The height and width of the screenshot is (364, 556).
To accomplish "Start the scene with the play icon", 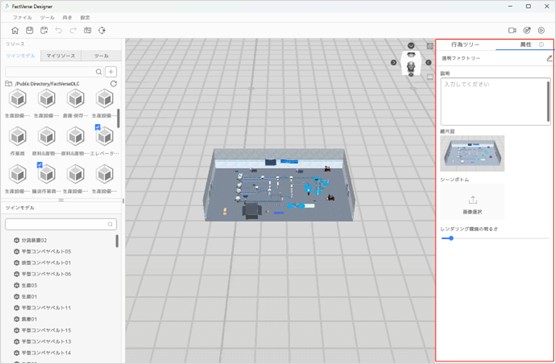I will click(541, 30).
